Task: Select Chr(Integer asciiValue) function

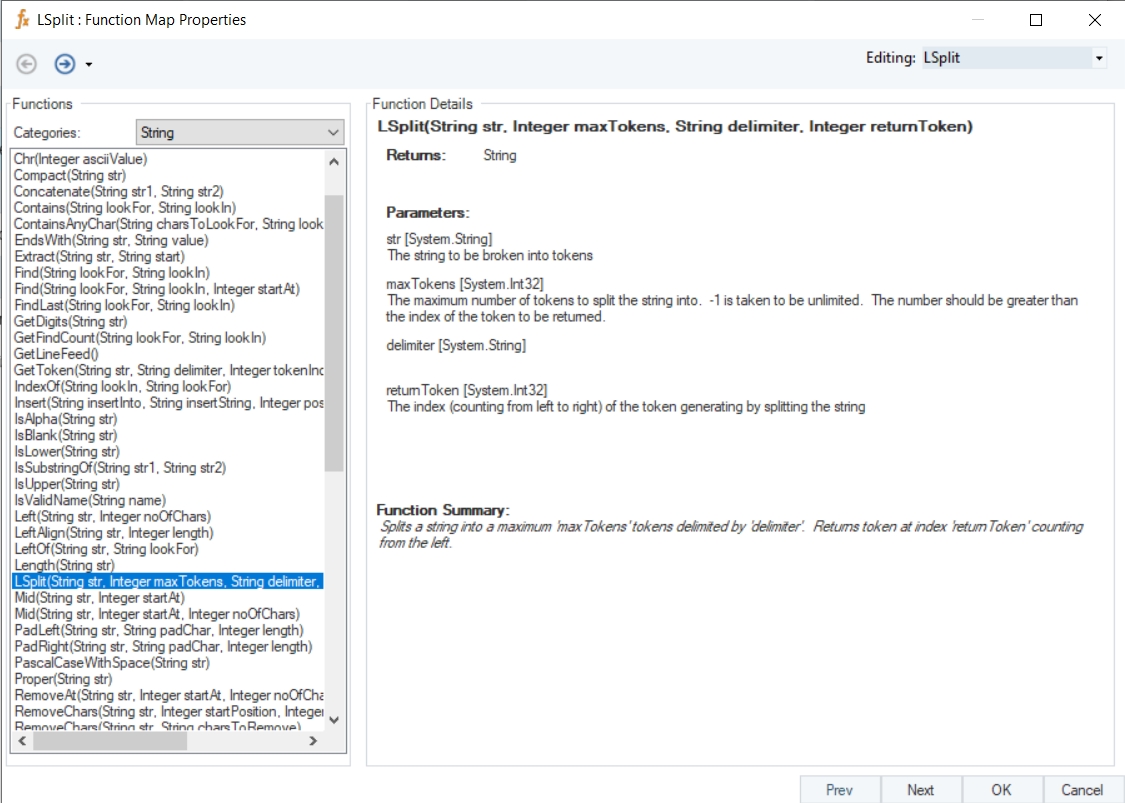Action: pos(81,159)
